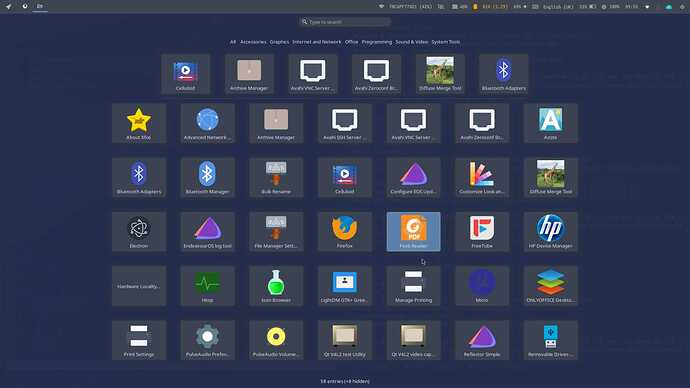This screenshot has width=690, height=388.
Task: Open Foxit Reader PDF application
Action: tap(413, 232)
